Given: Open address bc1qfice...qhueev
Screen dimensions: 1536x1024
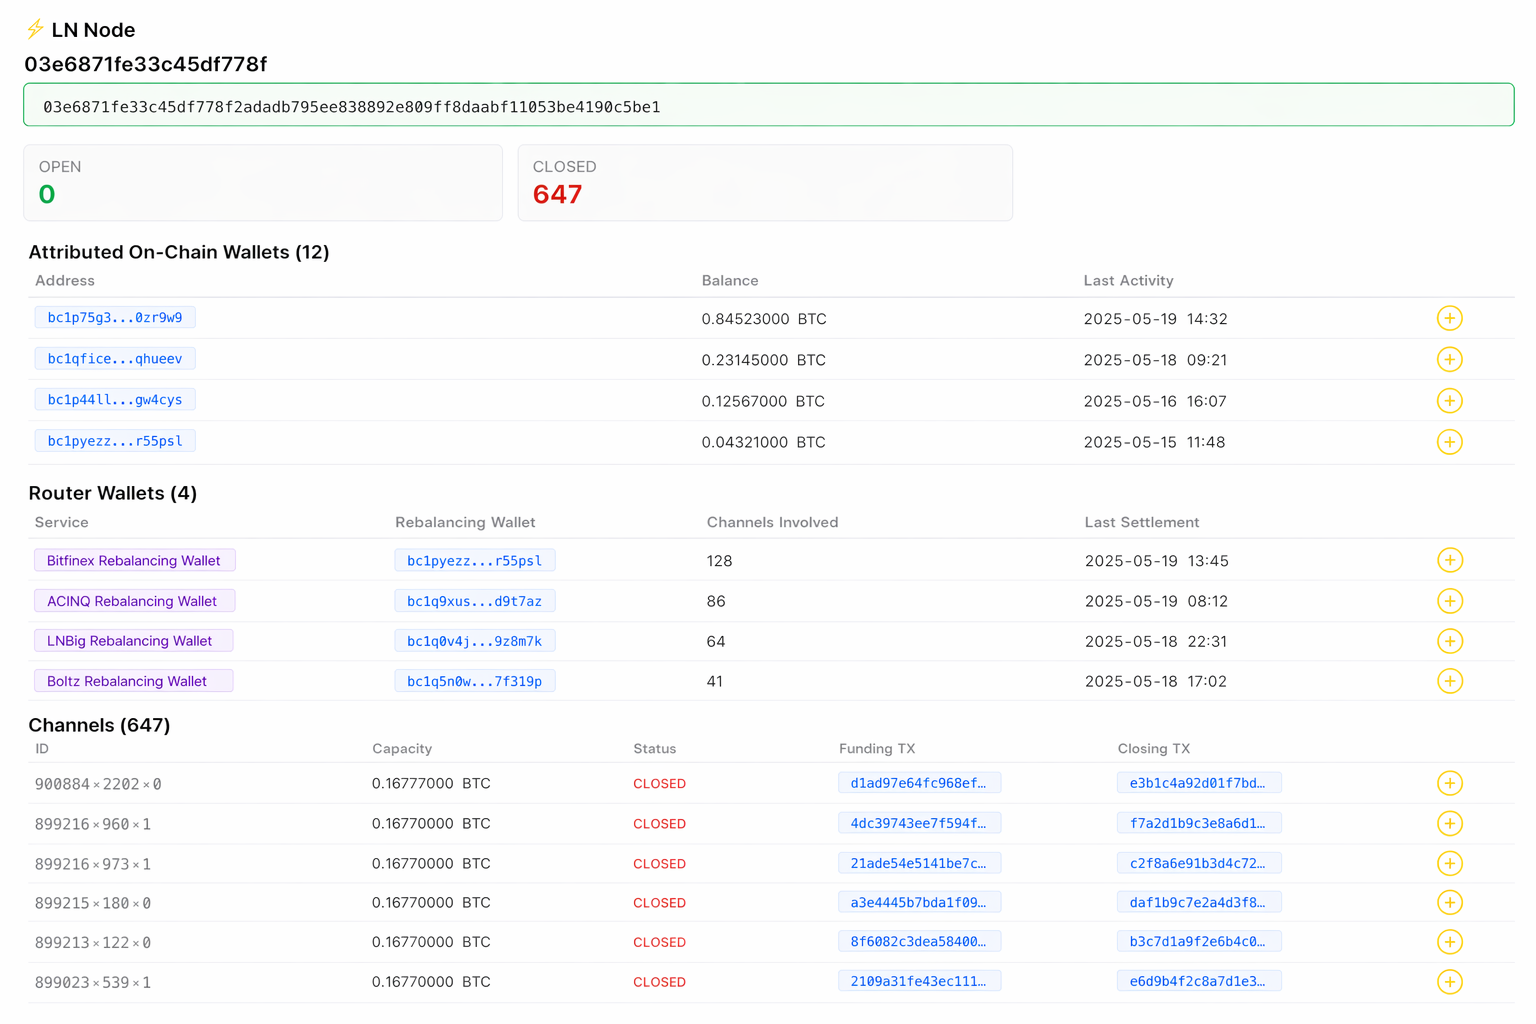Looking at the screenshot, I should (x=115, y=359).
